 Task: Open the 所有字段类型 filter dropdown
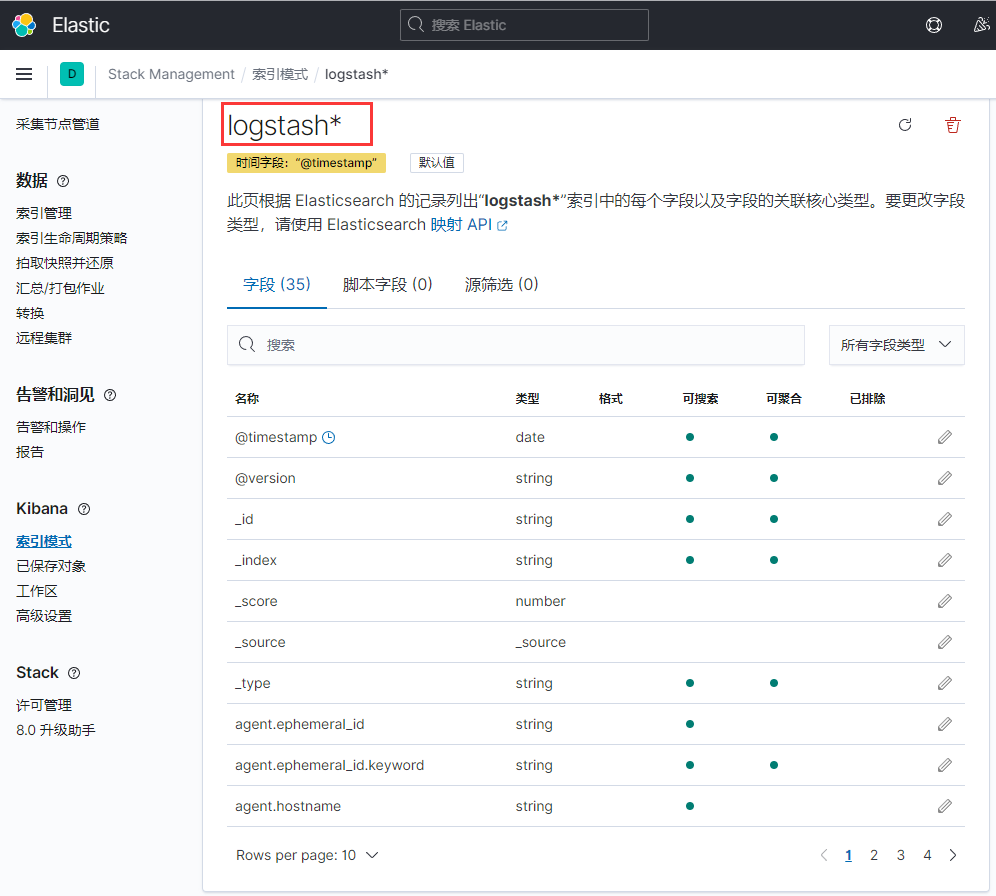pos(895,343)
